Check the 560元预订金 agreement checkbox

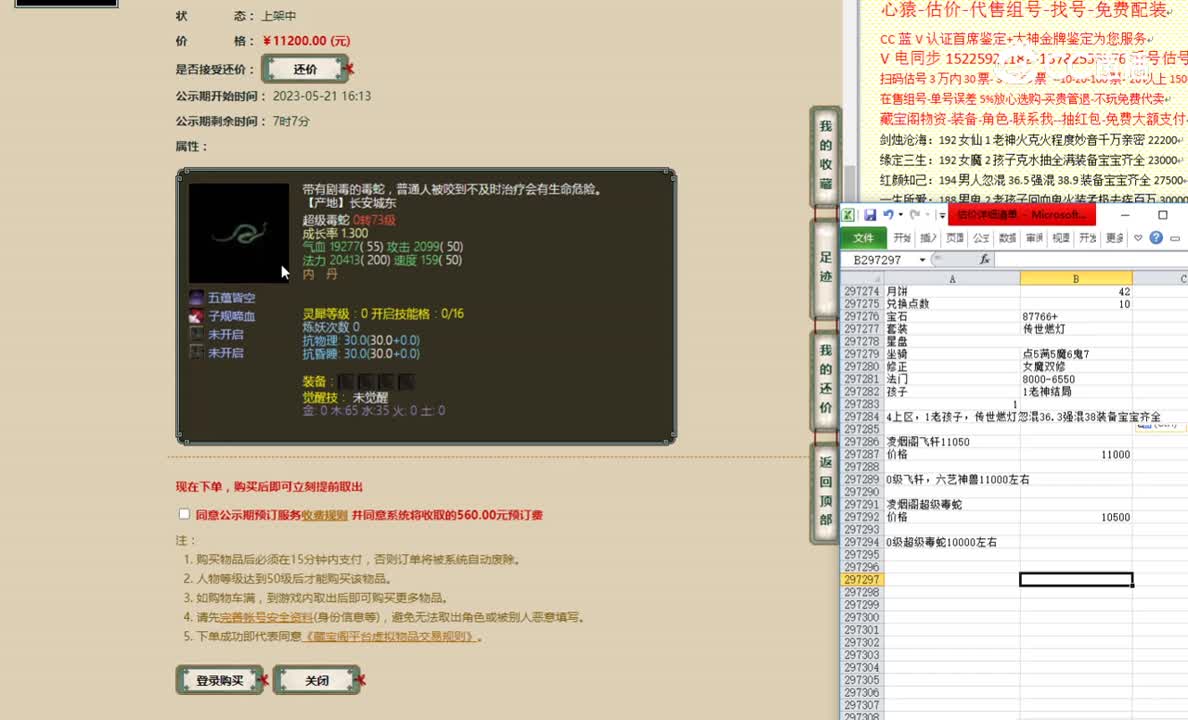[x=184, y=513]
